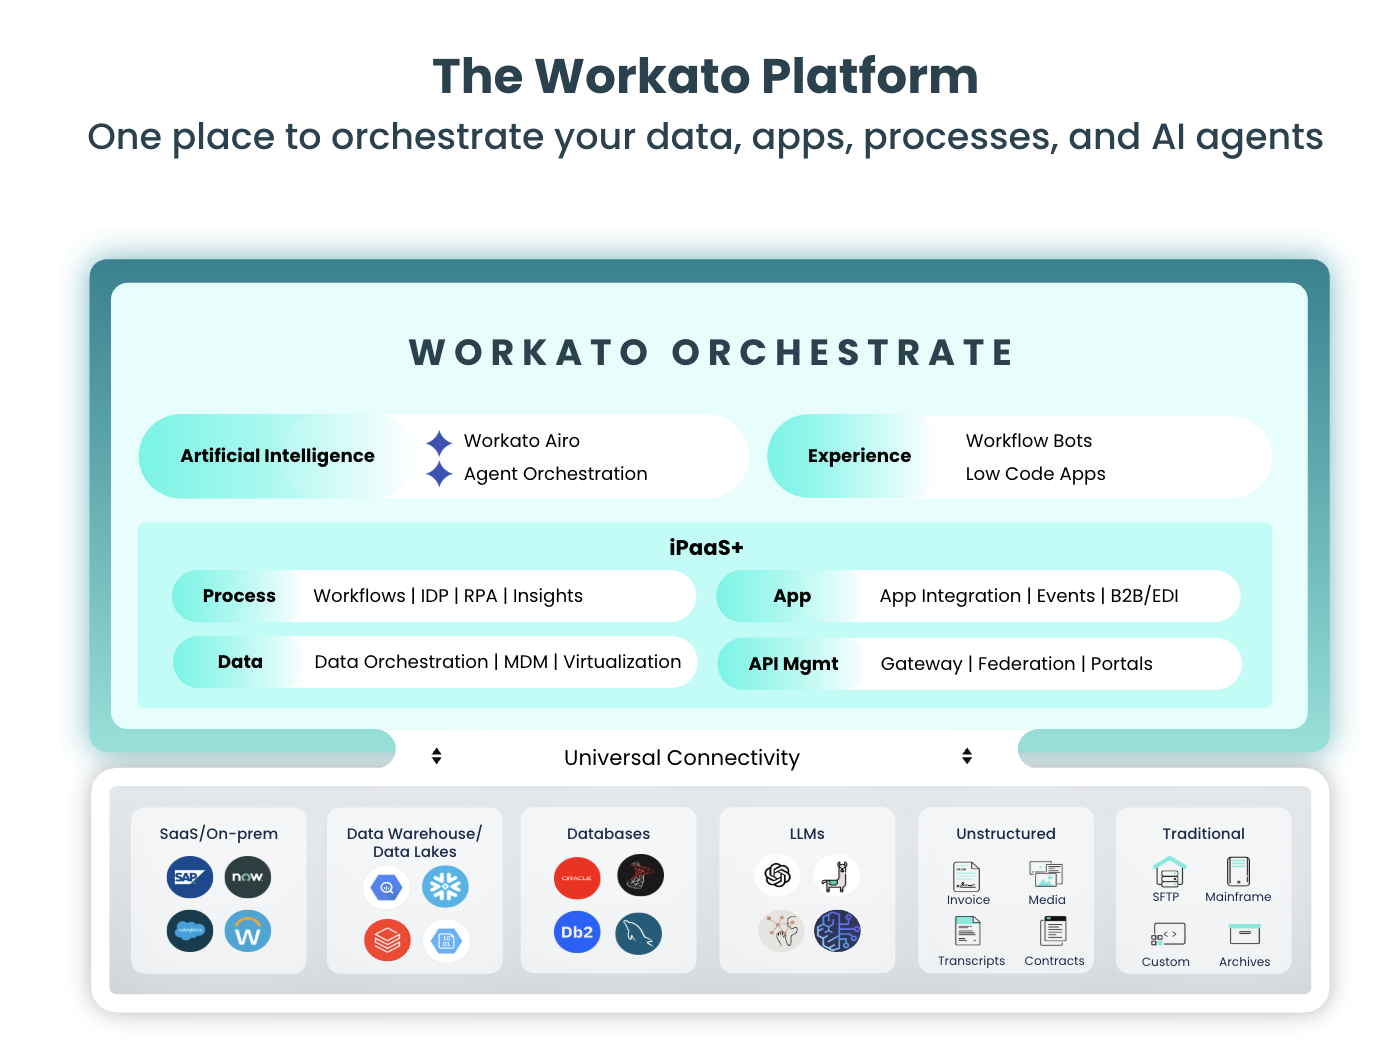Click the Workday 'W' logo

[x=248, y=931]
